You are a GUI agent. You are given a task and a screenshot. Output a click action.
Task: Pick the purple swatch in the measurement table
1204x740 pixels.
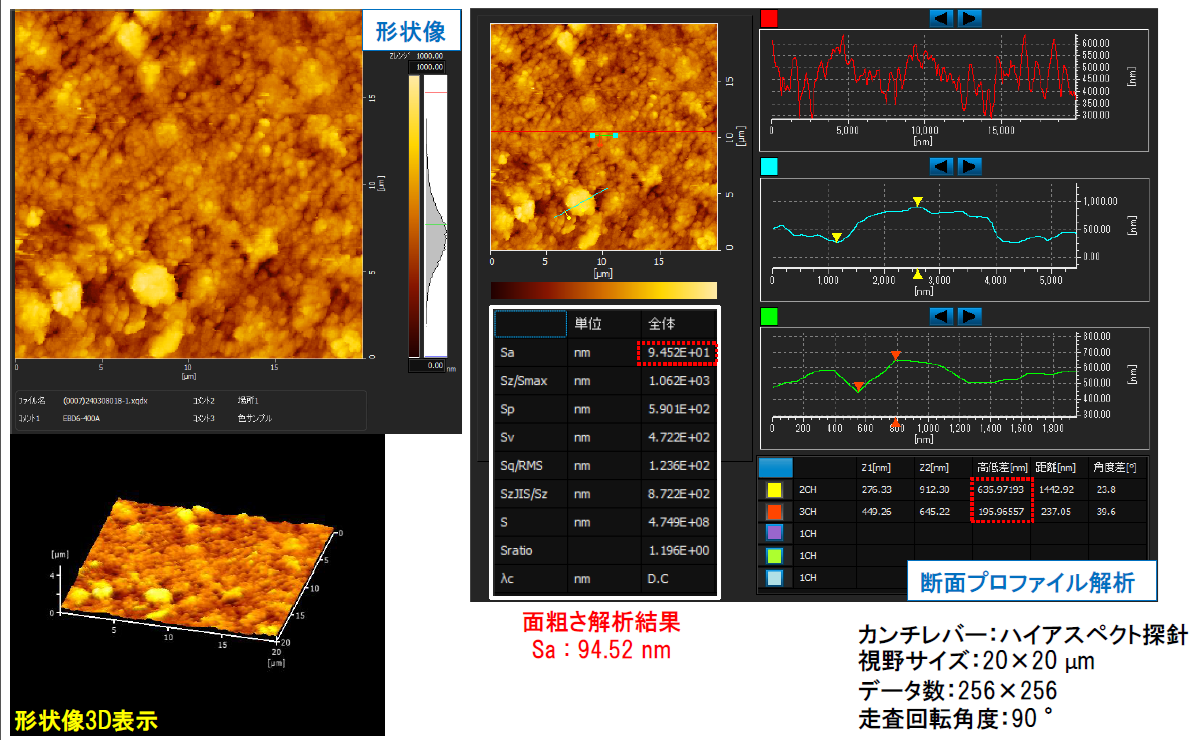(x=775, y=534)
